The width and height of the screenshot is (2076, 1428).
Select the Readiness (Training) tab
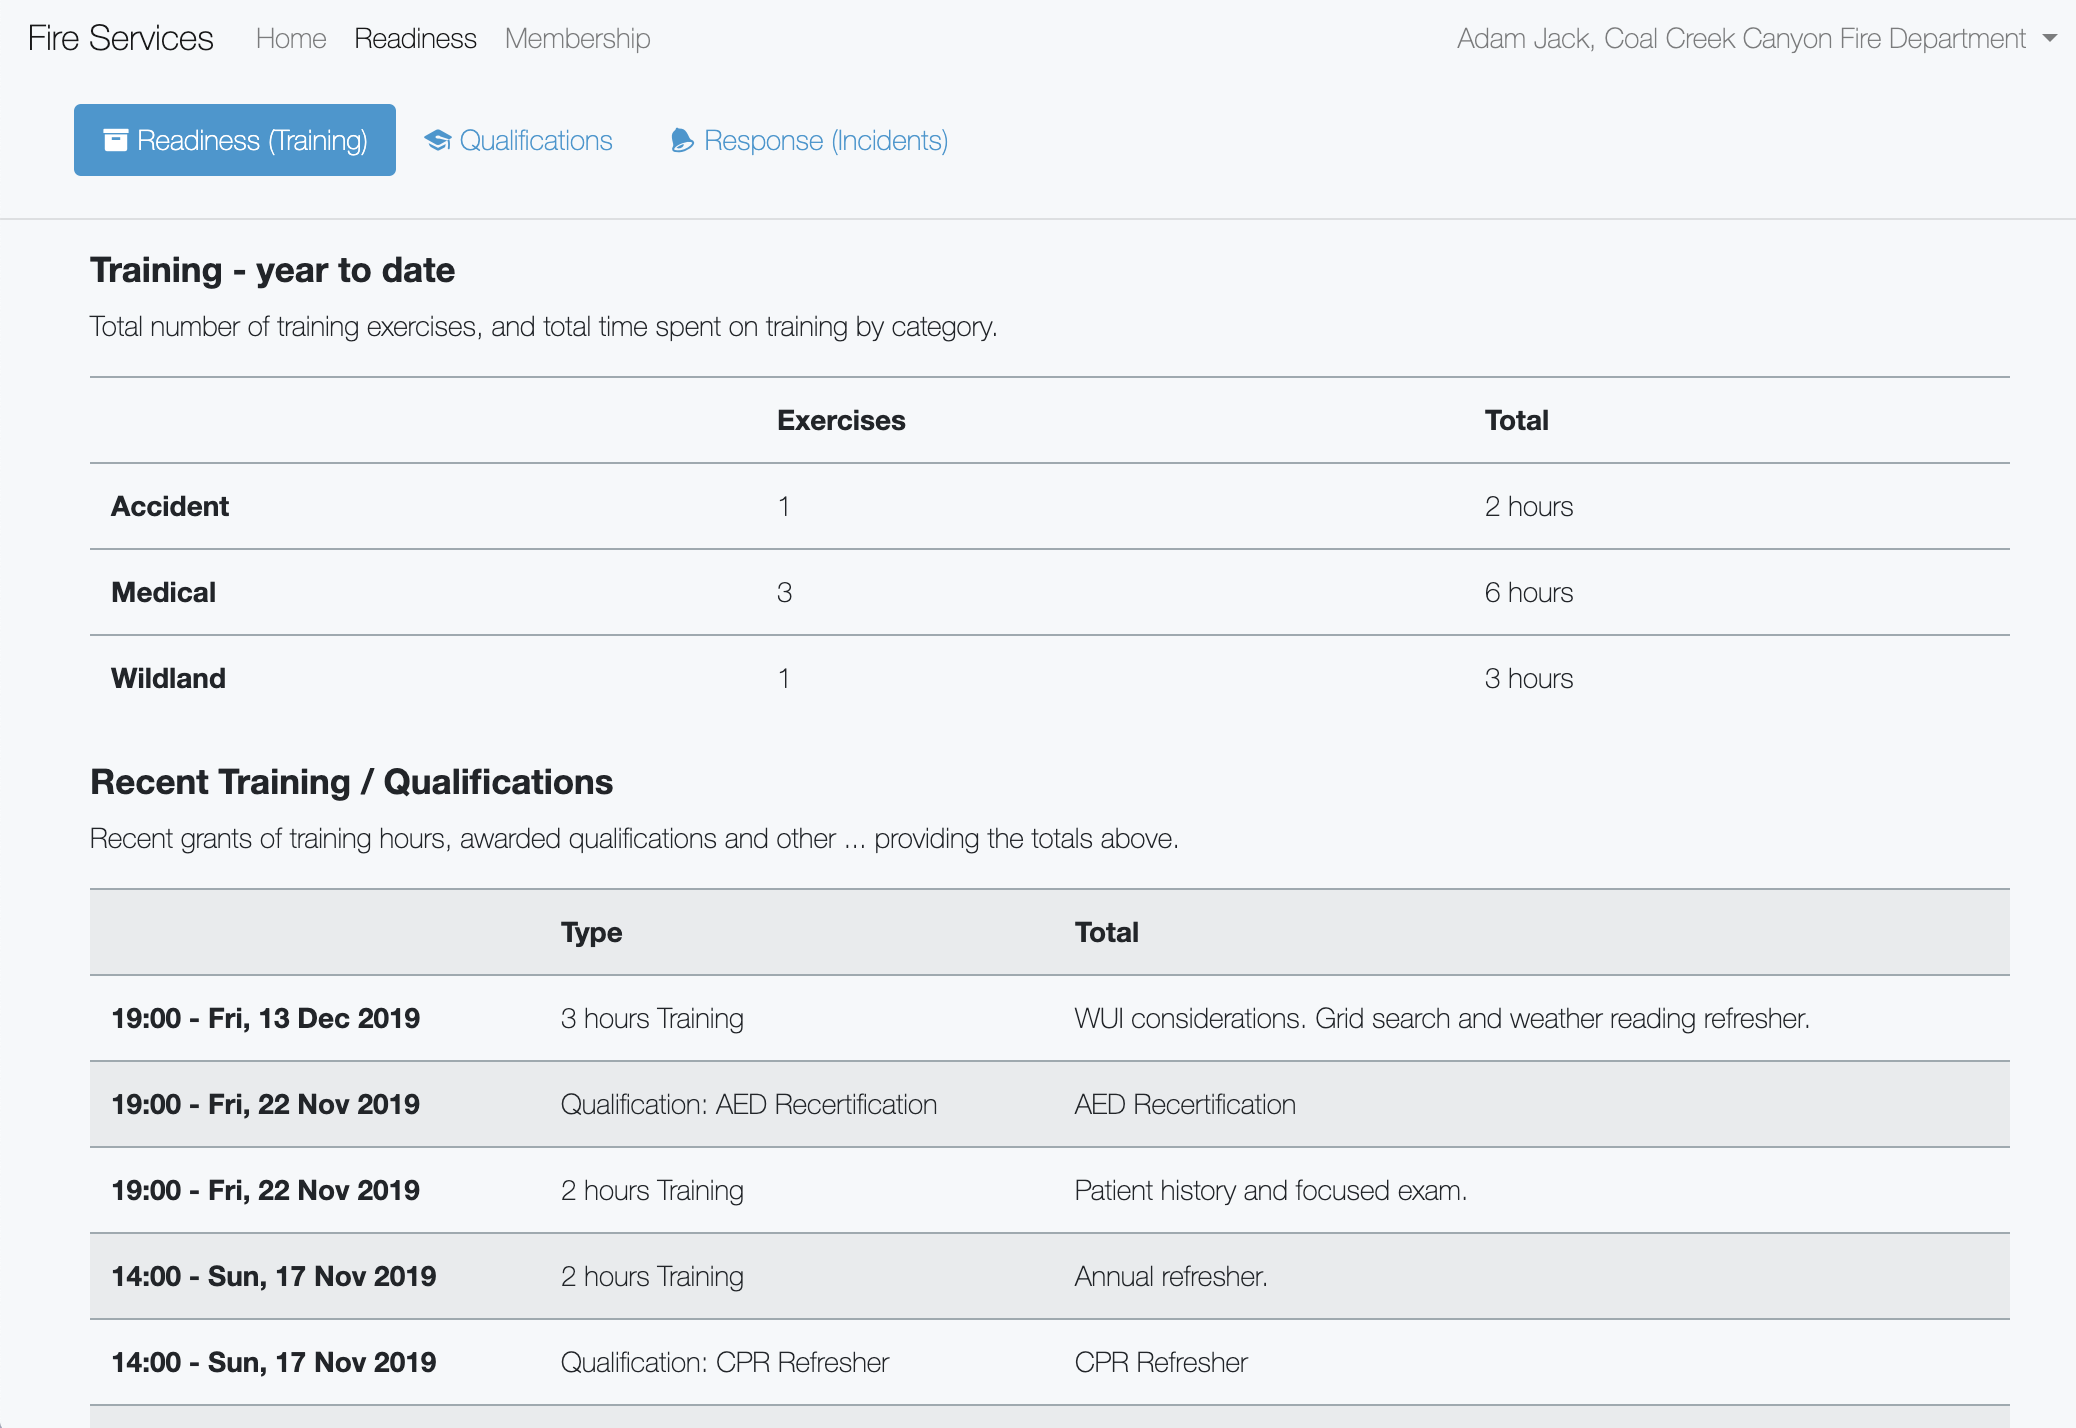234,140
